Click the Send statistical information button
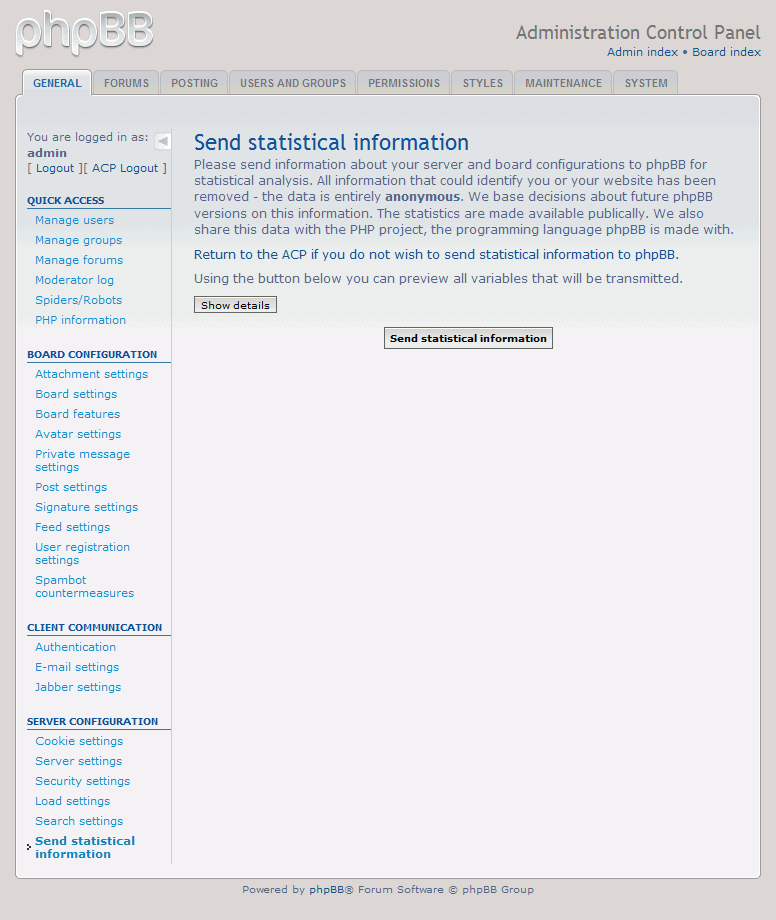Screen dimensions: 776x920 tap(468, 338)
